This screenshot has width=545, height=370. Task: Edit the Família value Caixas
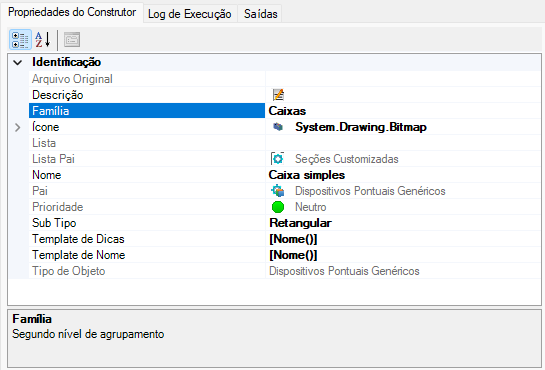287,111
